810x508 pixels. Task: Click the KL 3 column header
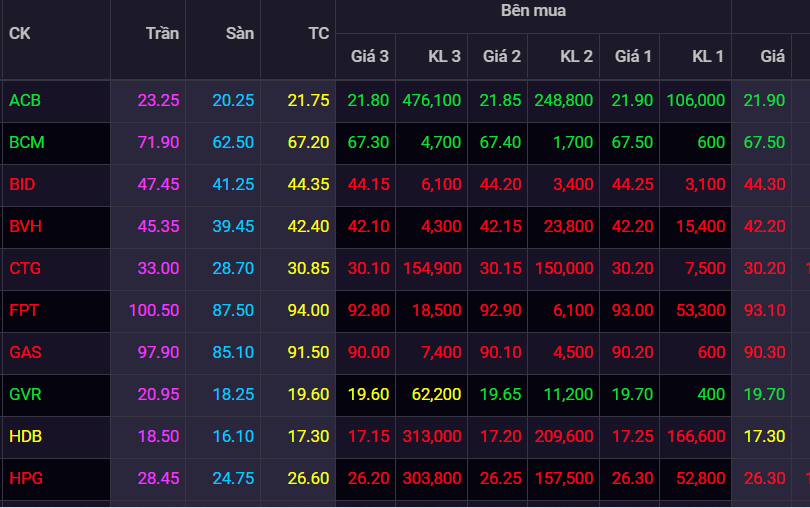444,56
